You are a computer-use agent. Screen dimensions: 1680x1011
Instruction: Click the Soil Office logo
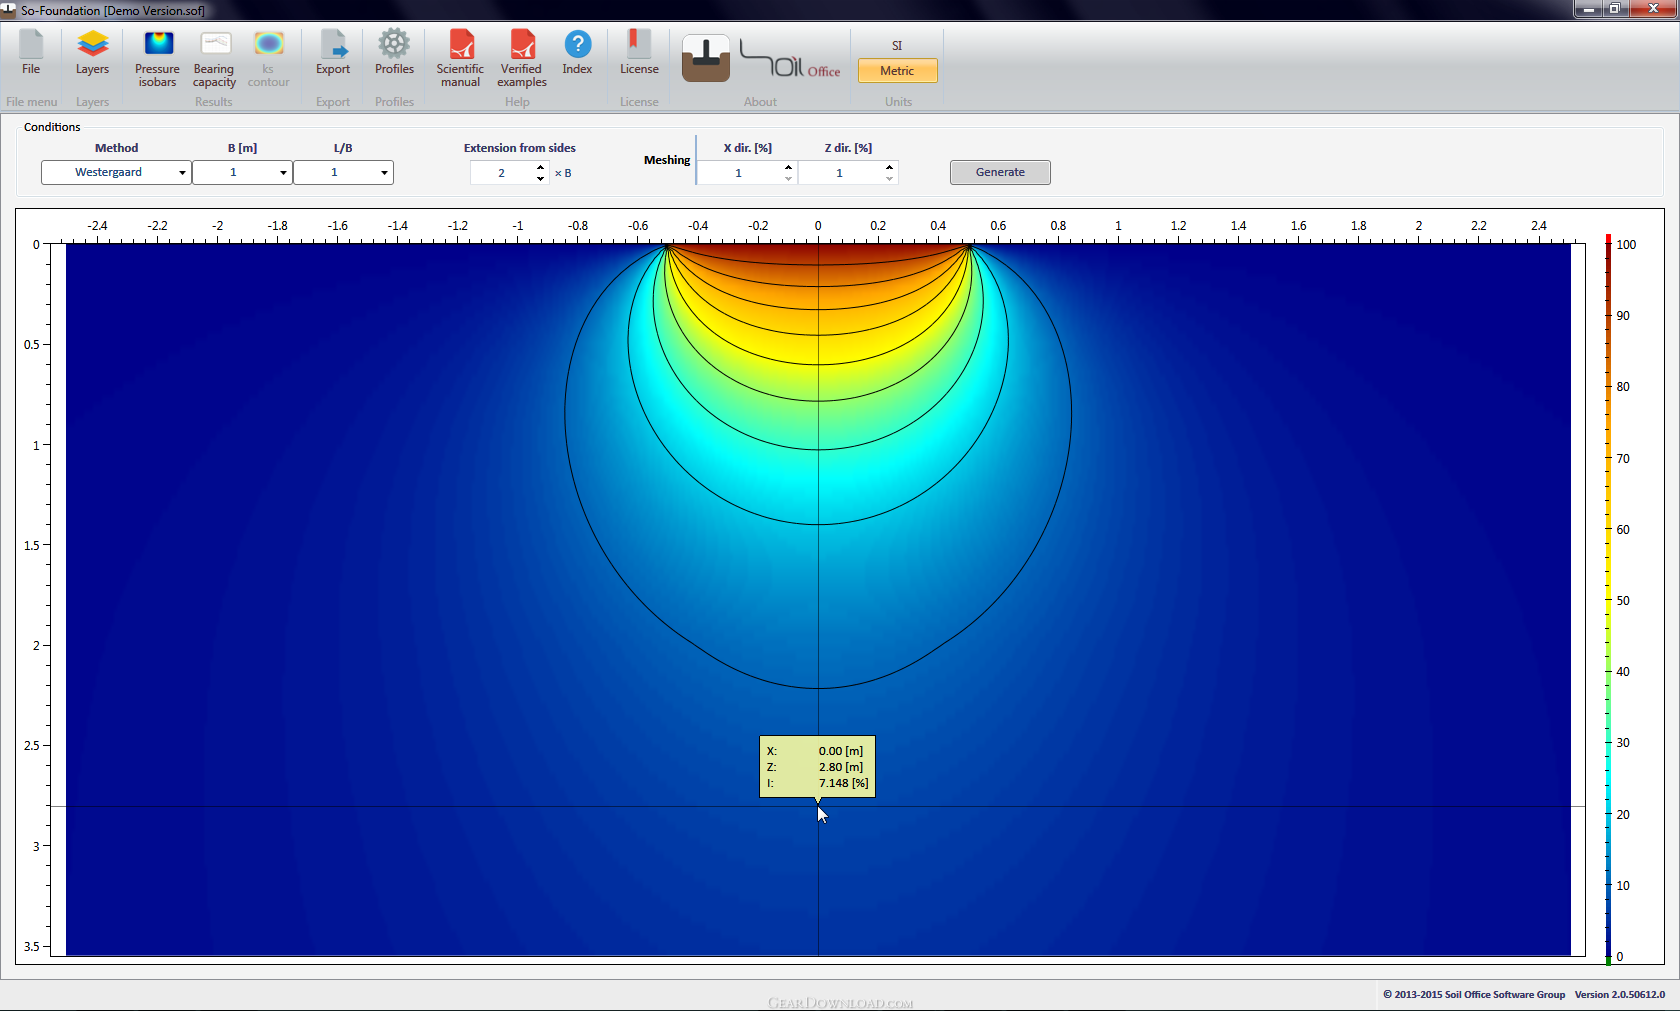tap(790, 58)
